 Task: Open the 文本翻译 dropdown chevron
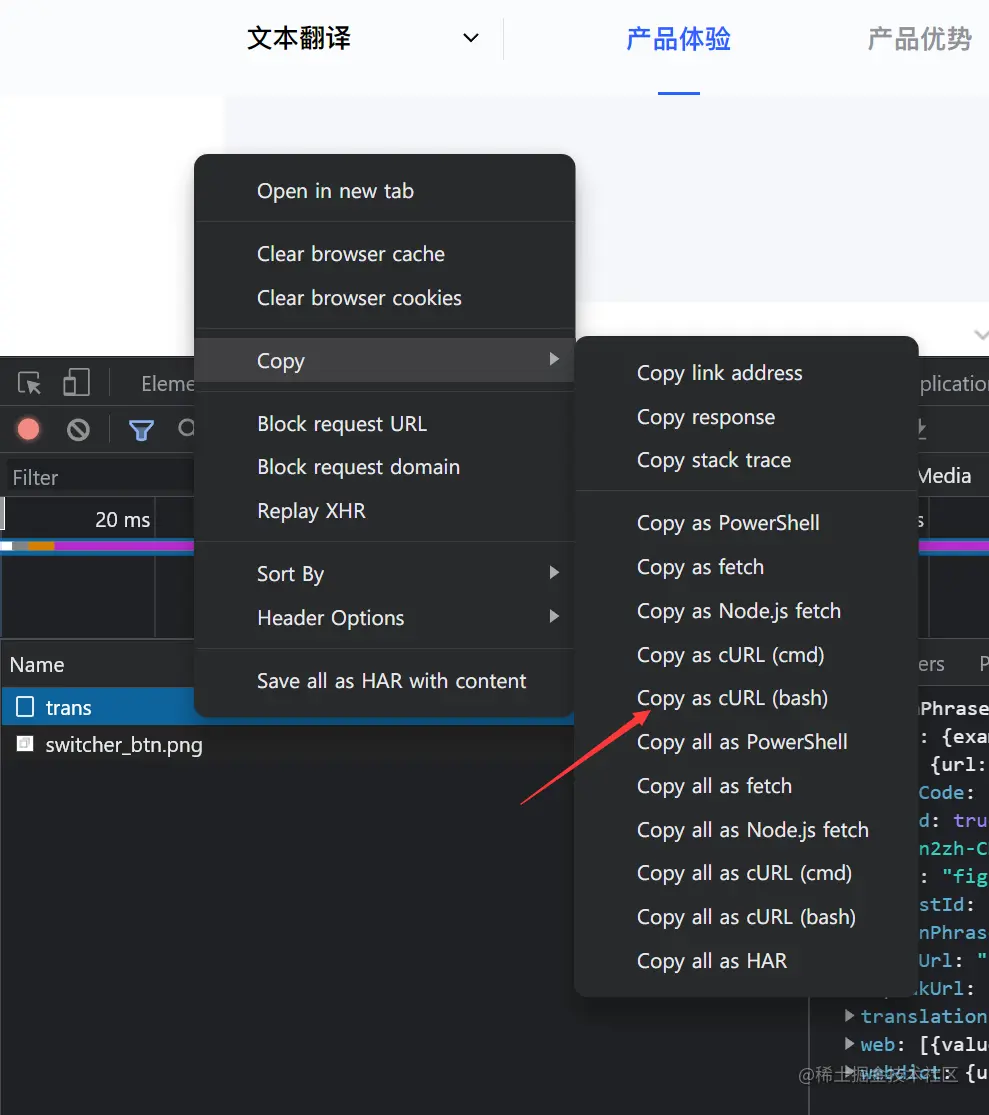coord(471,38)
